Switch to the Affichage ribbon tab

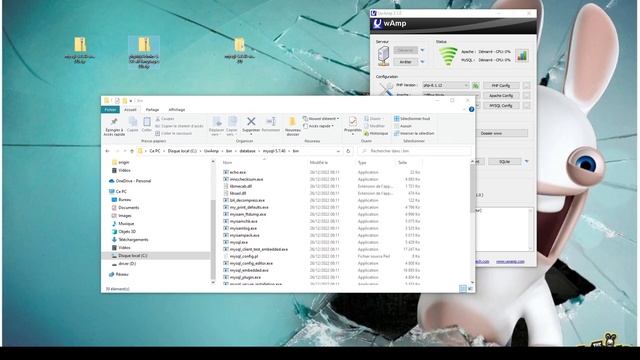coord(177,109)
